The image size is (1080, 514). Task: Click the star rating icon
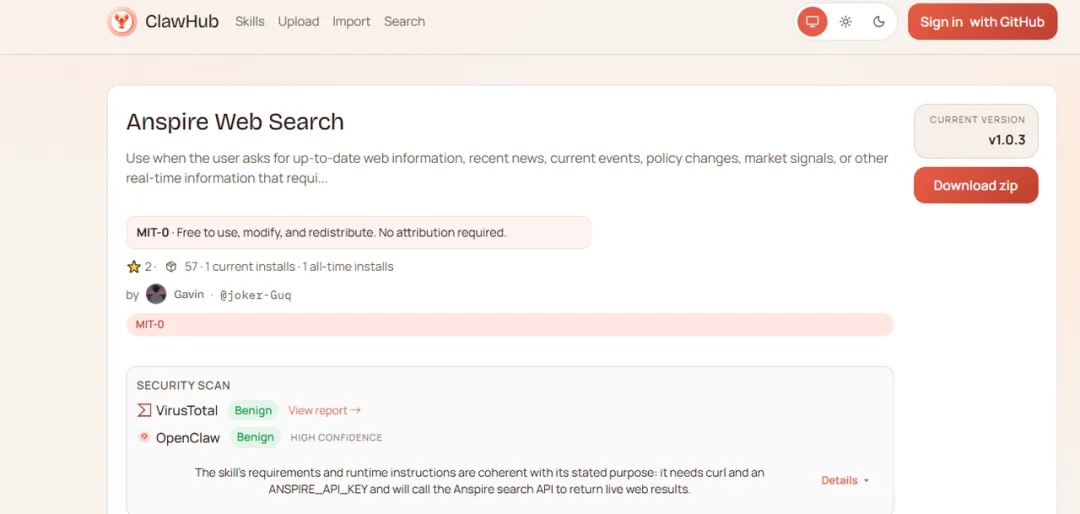tap(134, 267)
